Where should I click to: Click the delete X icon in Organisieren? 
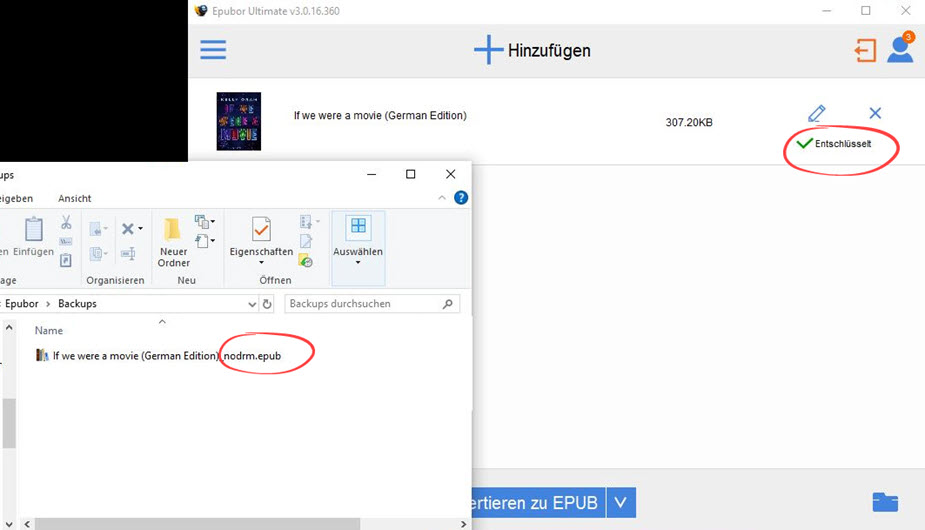[x=127, y=229]
